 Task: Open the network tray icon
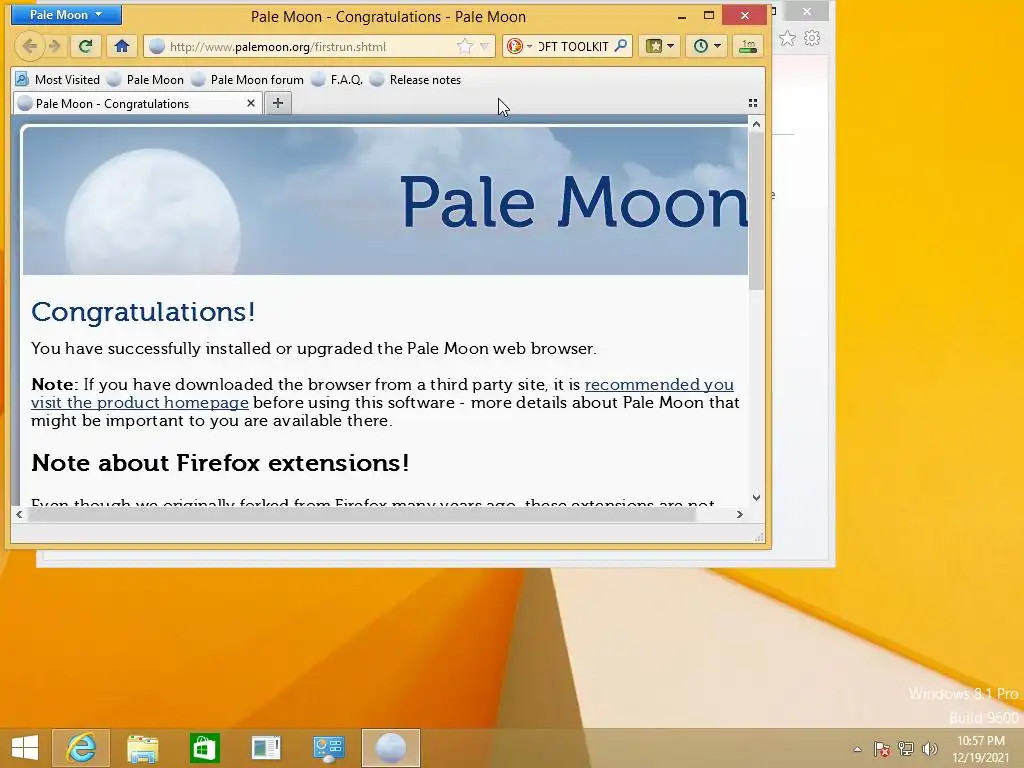(x=906, y=749)
